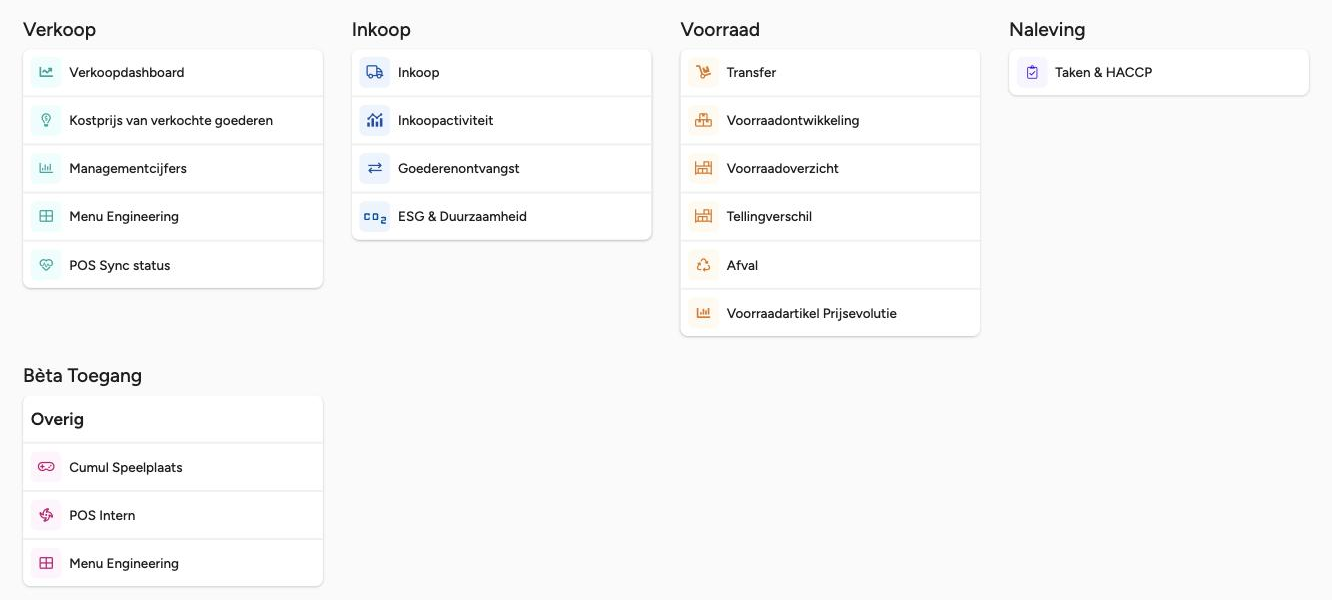Click the CO2 icon for ESG & Duurzaamheid
The width and height of the screenshot is (1332, 600).
(375, 216)
